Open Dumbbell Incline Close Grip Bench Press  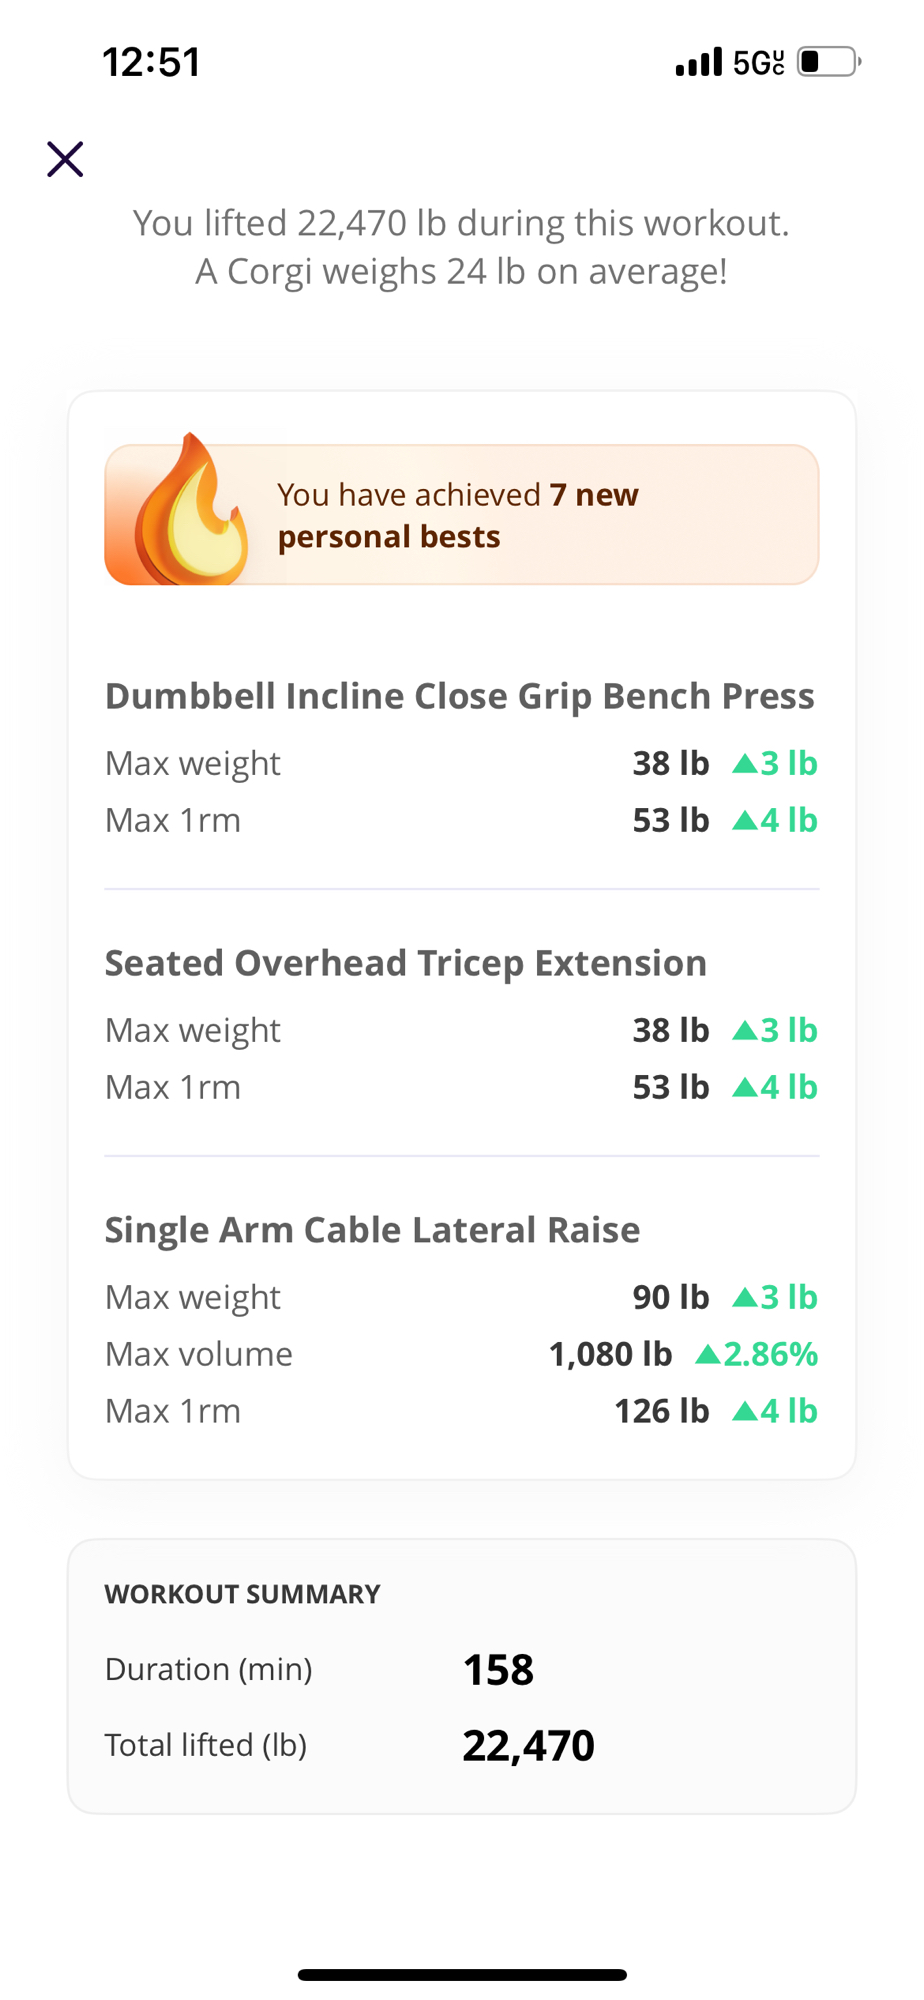click(459, 696)
